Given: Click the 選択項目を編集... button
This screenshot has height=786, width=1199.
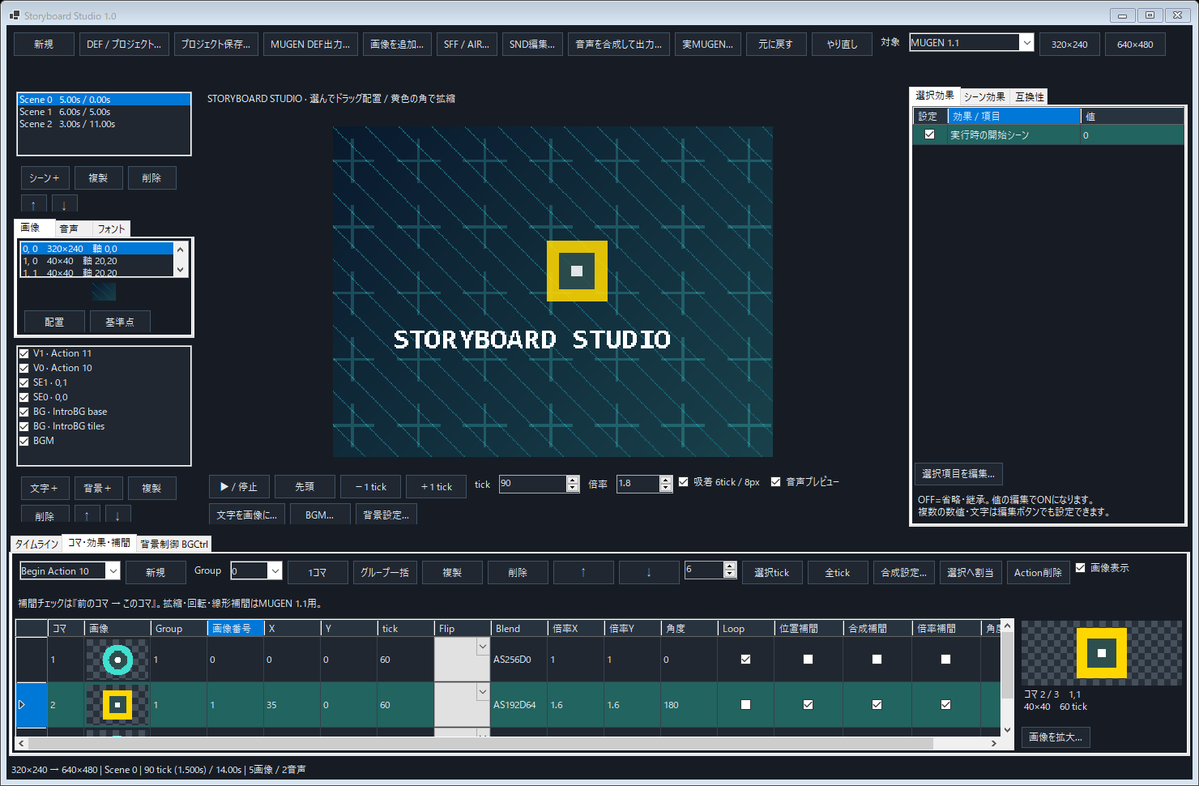Looking at the screenshot, I should pos(958,474).
